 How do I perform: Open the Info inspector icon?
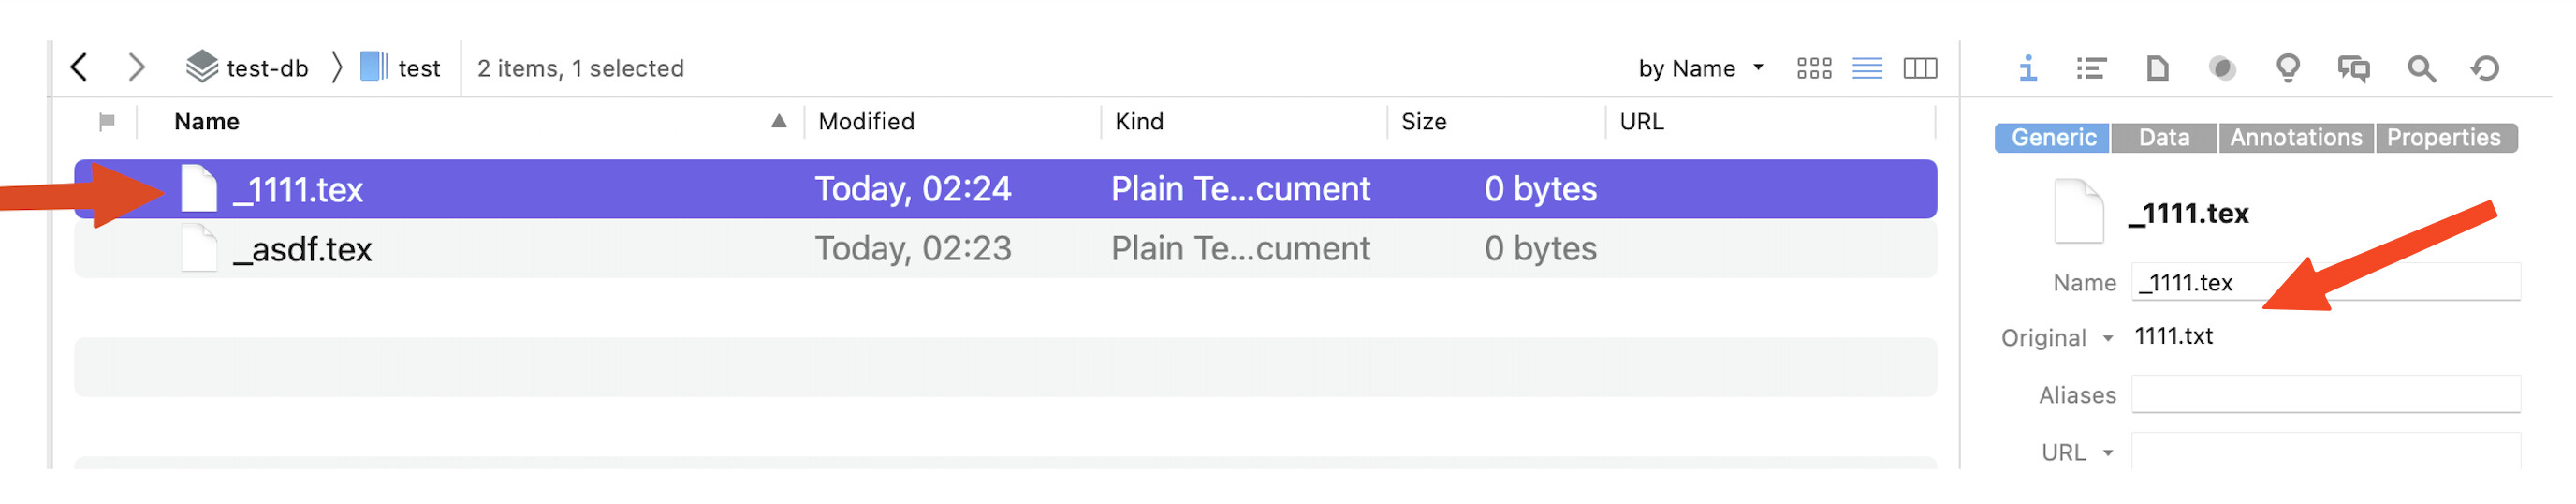click(x=2027, y=68)
